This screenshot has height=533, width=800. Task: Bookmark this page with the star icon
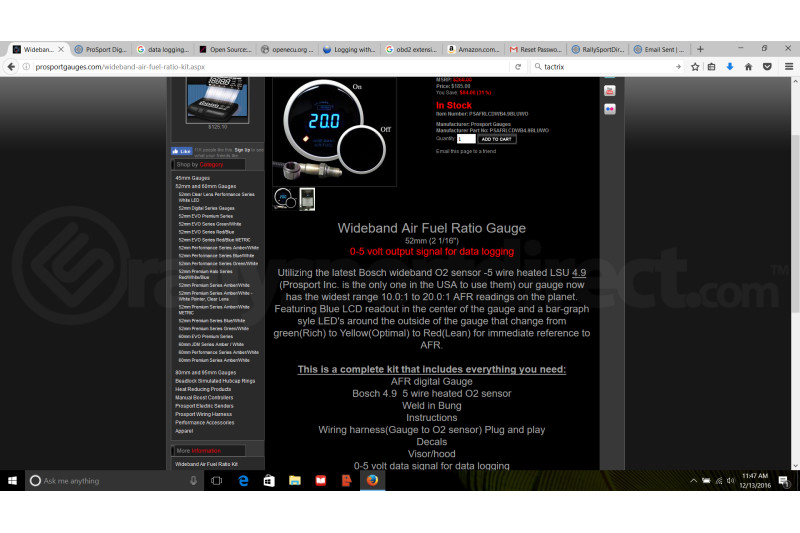695,67
